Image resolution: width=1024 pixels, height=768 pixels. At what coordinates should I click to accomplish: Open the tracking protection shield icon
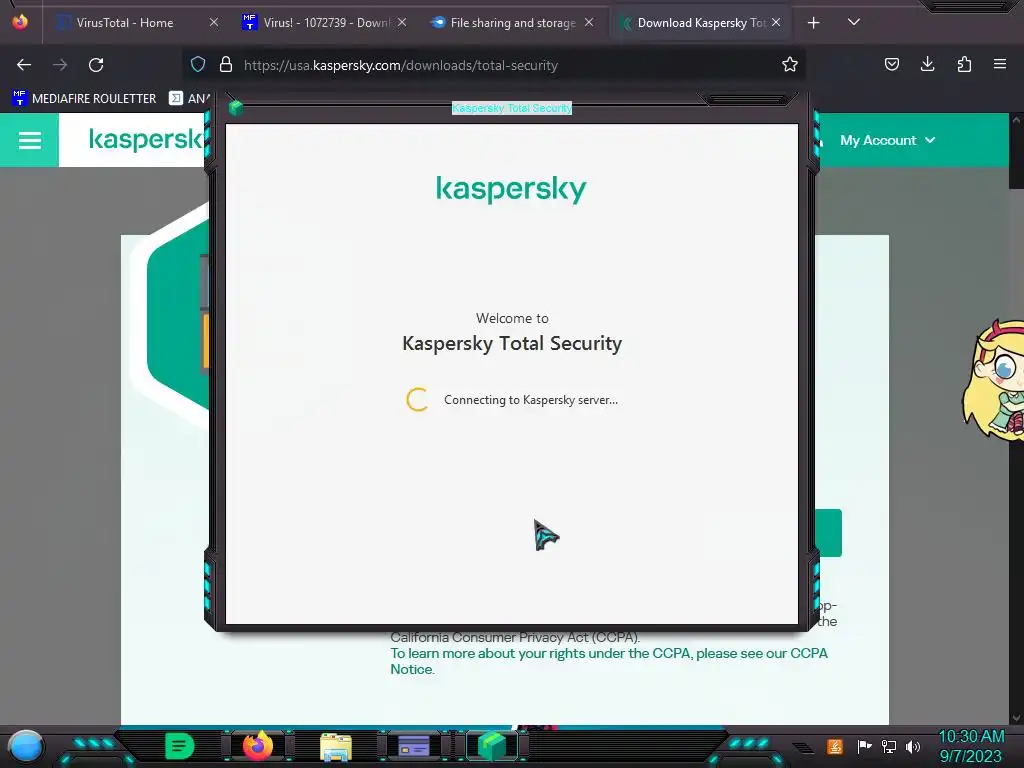coord(198,64)
